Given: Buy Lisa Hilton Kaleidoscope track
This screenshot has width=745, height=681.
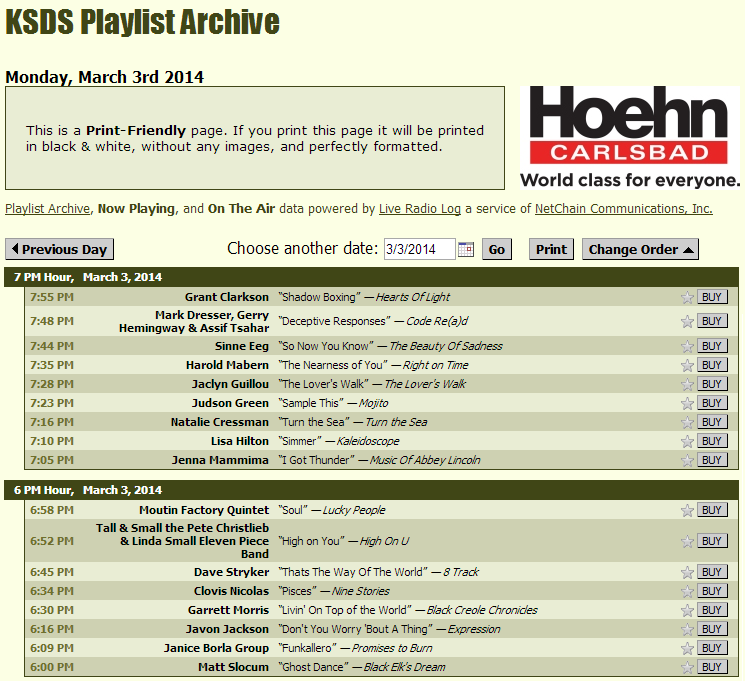Looking at the screenshot, I should (712, 441).
